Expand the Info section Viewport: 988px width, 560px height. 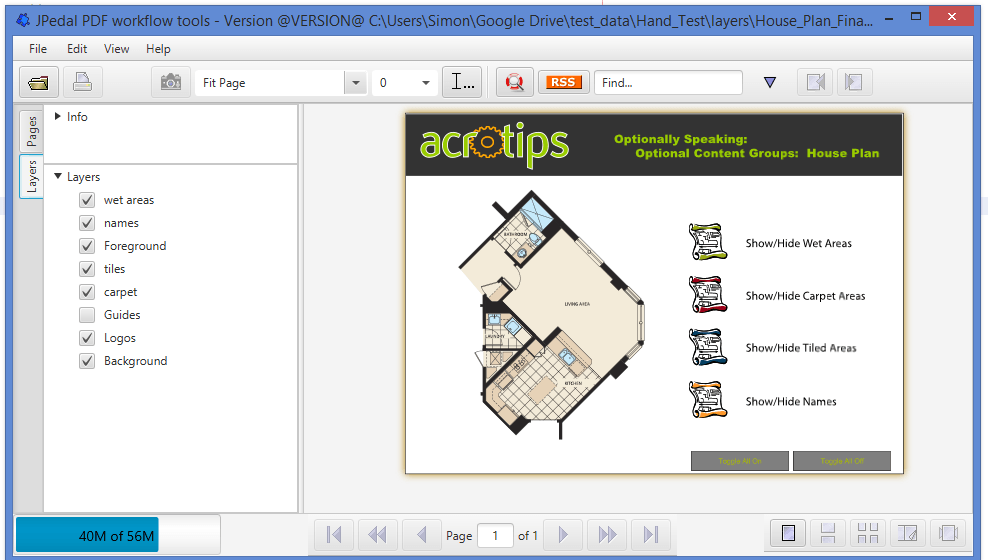pyautogui.click(x=58, y=117)
